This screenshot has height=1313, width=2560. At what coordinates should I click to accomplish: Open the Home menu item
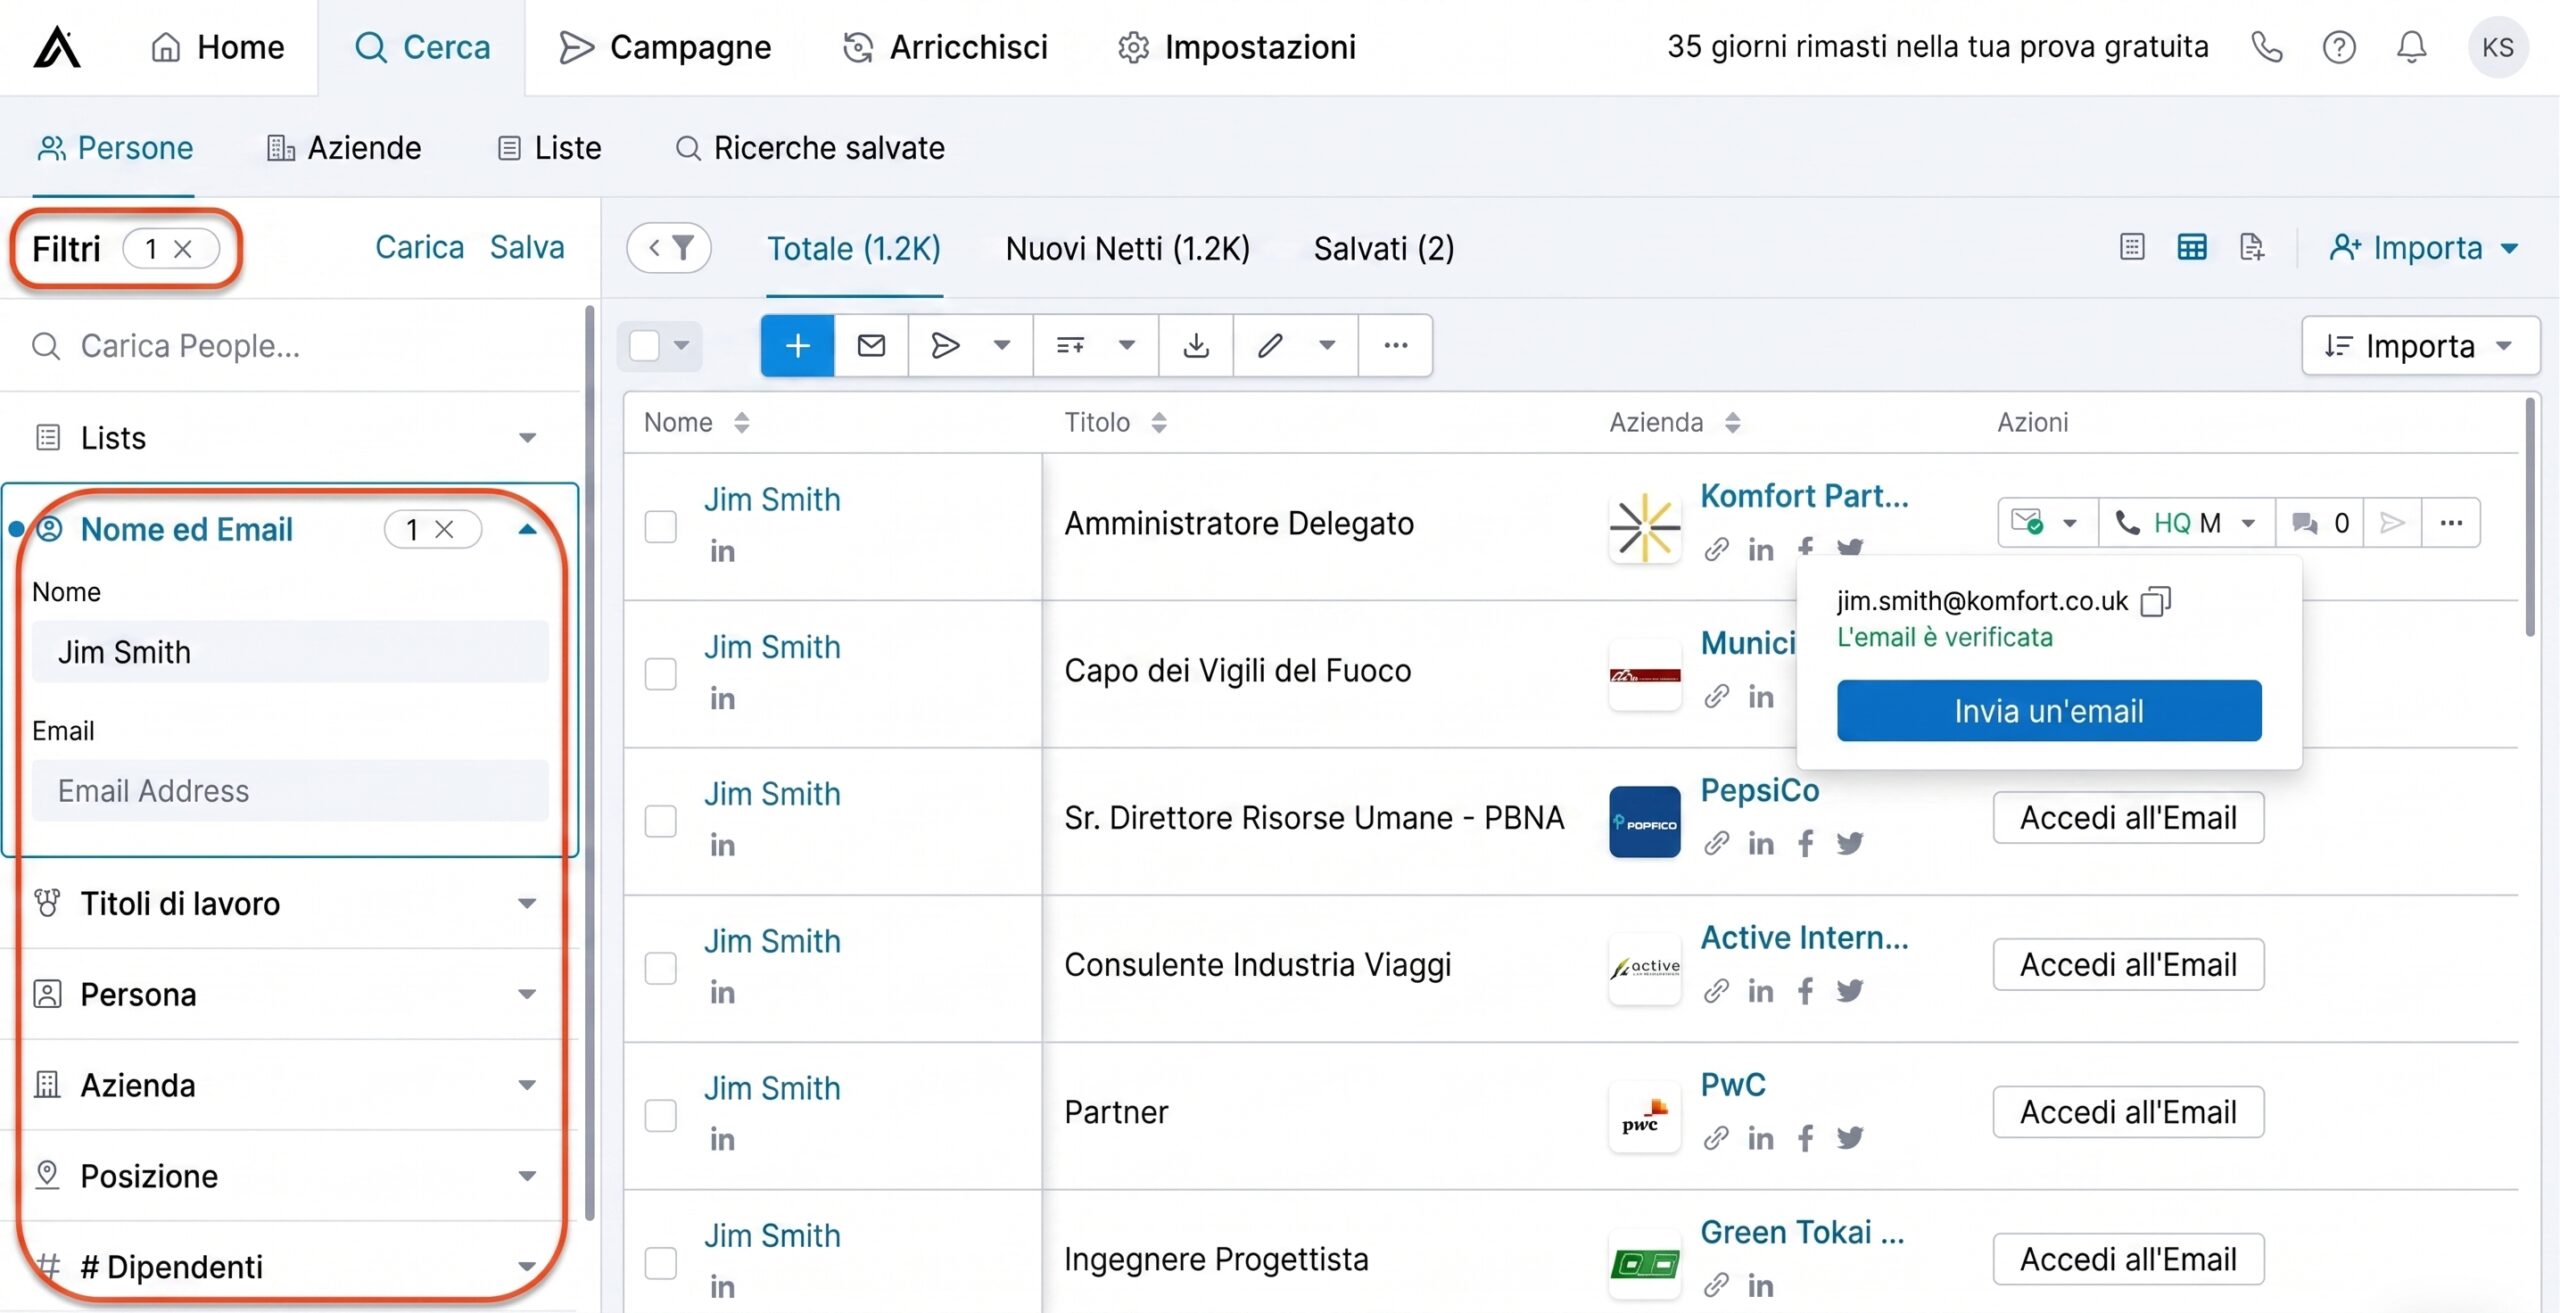[x=217, y=47]
